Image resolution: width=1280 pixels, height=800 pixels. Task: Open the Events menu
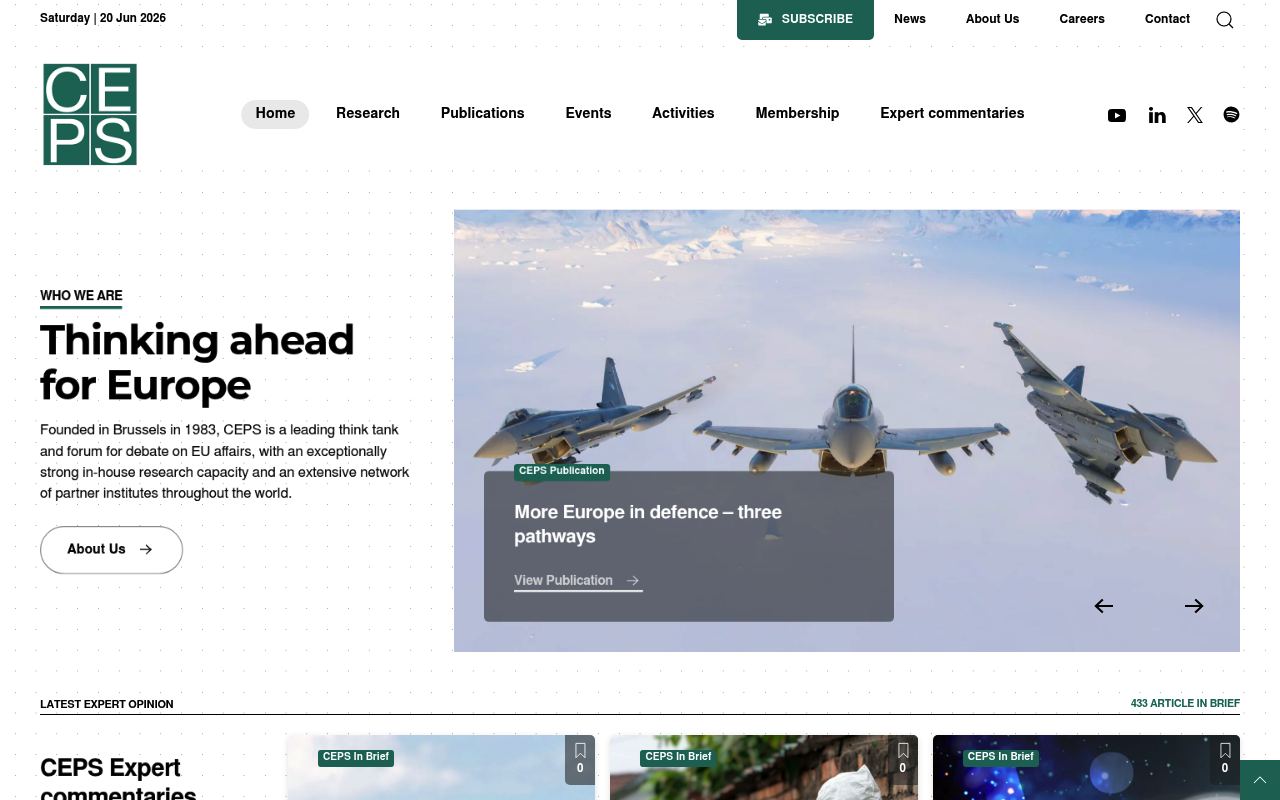588,114
